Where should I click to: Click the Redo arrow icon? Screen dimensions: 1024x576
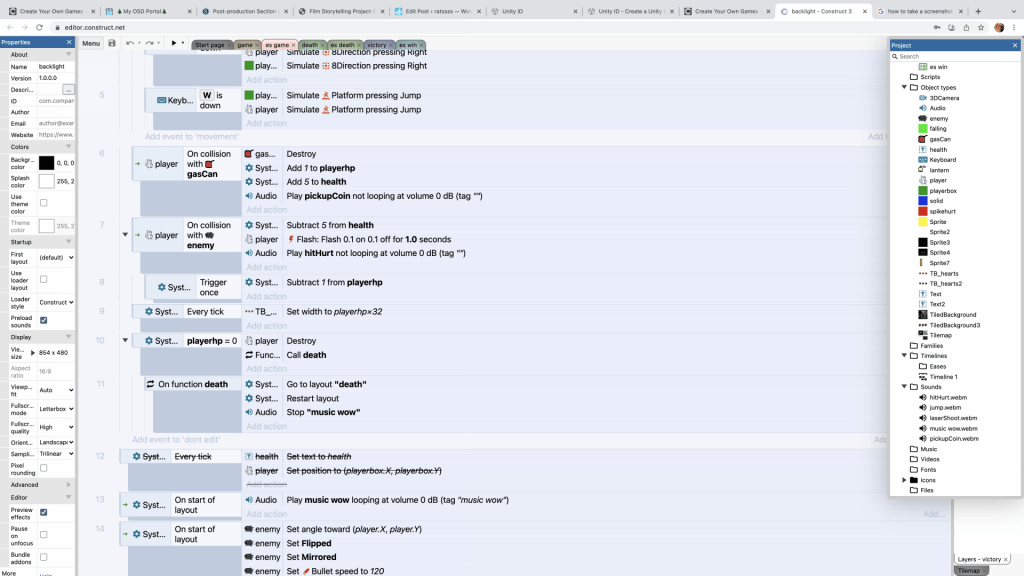click(x=150, y=43)
